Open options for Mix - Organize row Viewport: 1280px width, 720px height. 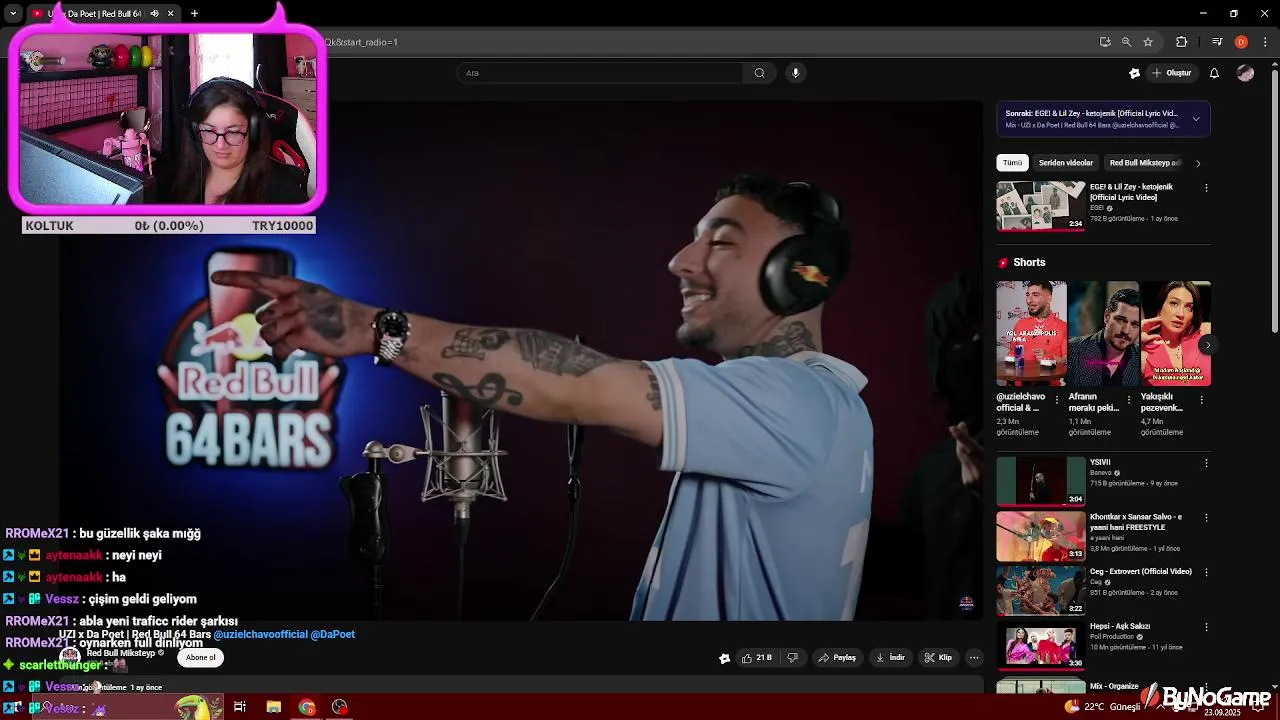pyautogui.click(x=1206, y=687)
